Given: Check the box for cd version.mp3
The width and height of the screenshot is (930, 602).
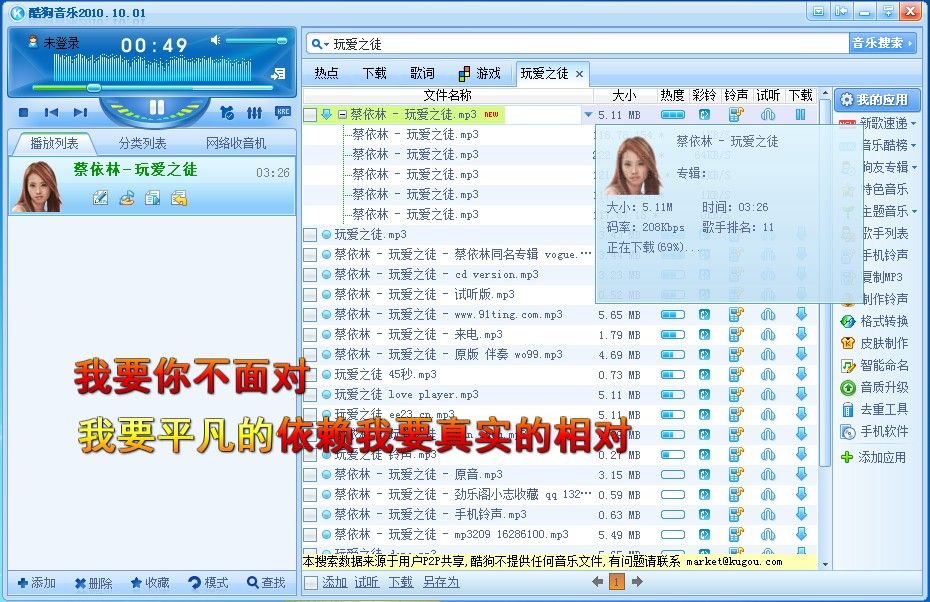Looking at the screenshot, I should 310,275.
